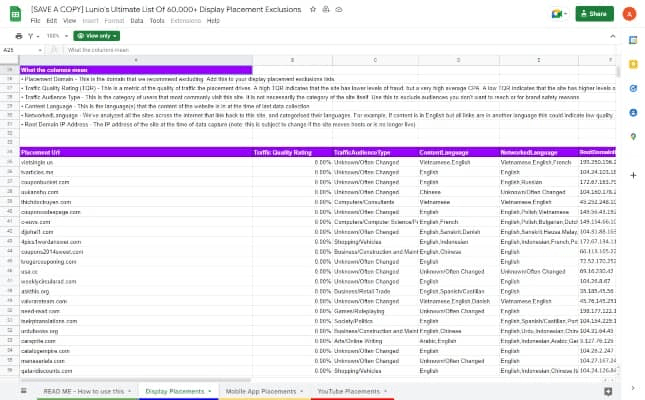Viewport: 645px width, 400px height.
Task: Open Tasks in the side panel
Action: tap(633, 88)
